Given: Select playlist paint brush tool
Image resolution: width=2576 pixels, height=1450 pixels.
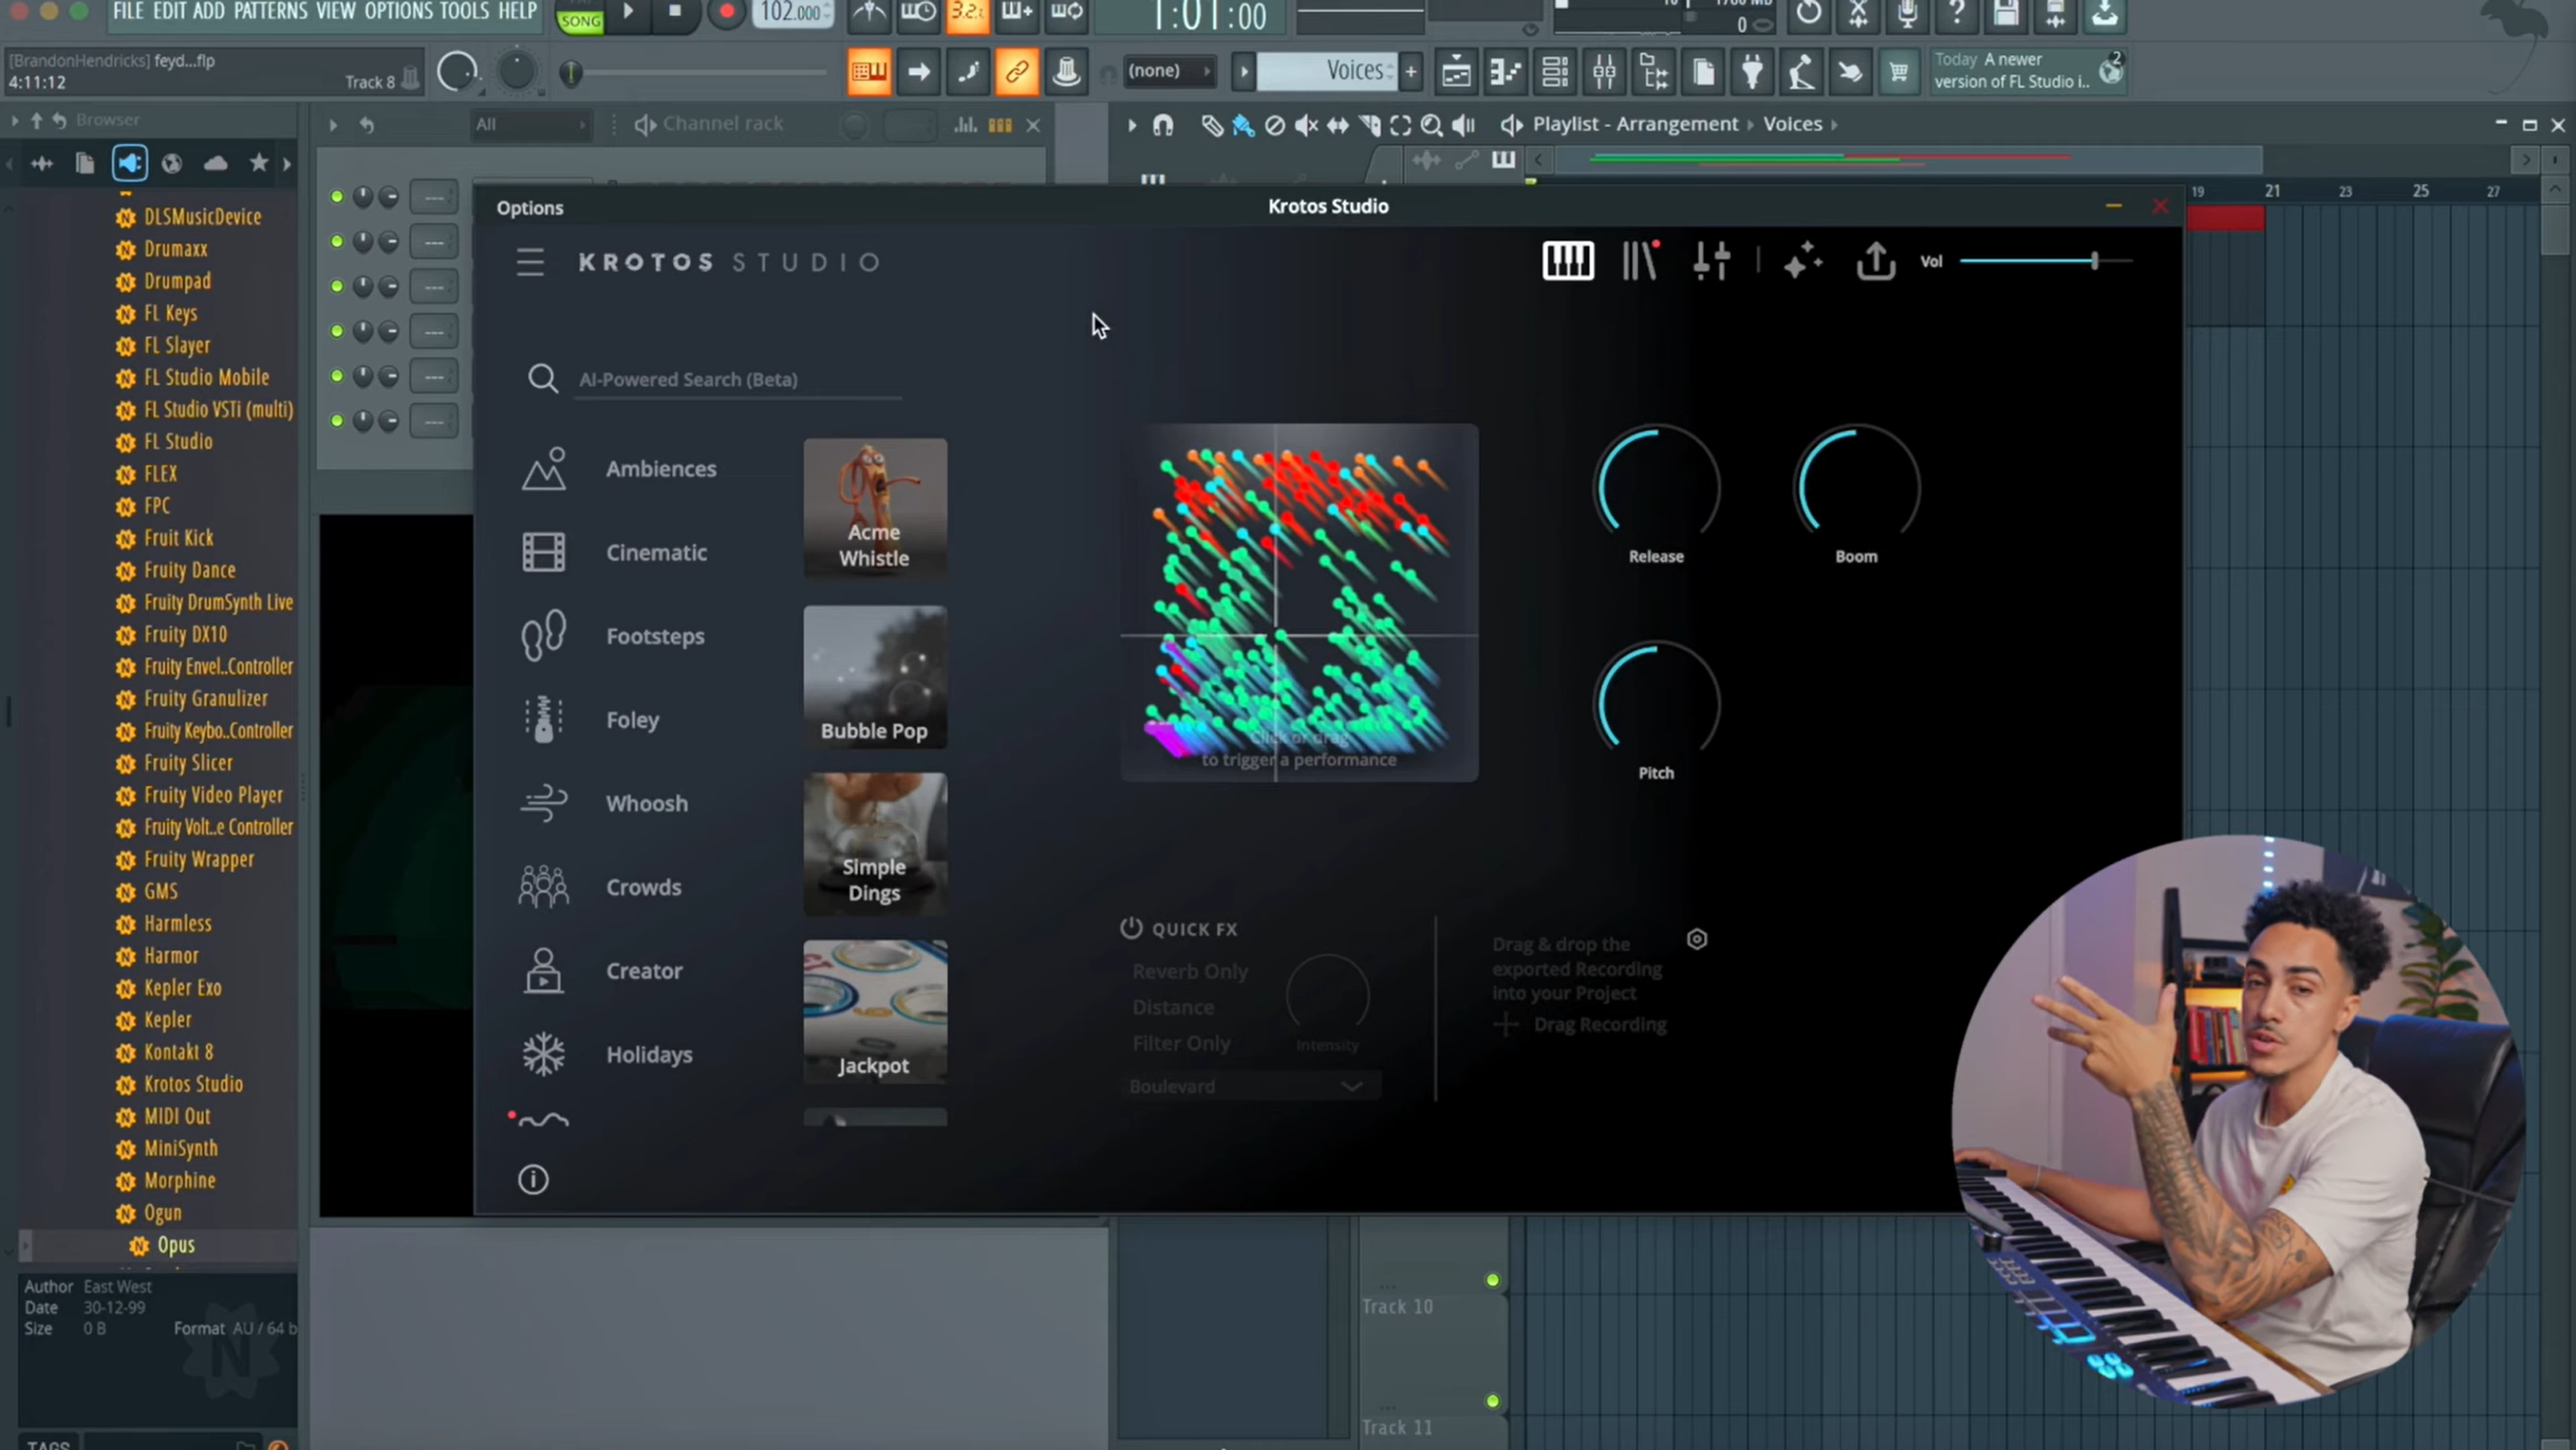Looking at the screenshot, I should click(1243, 125).
